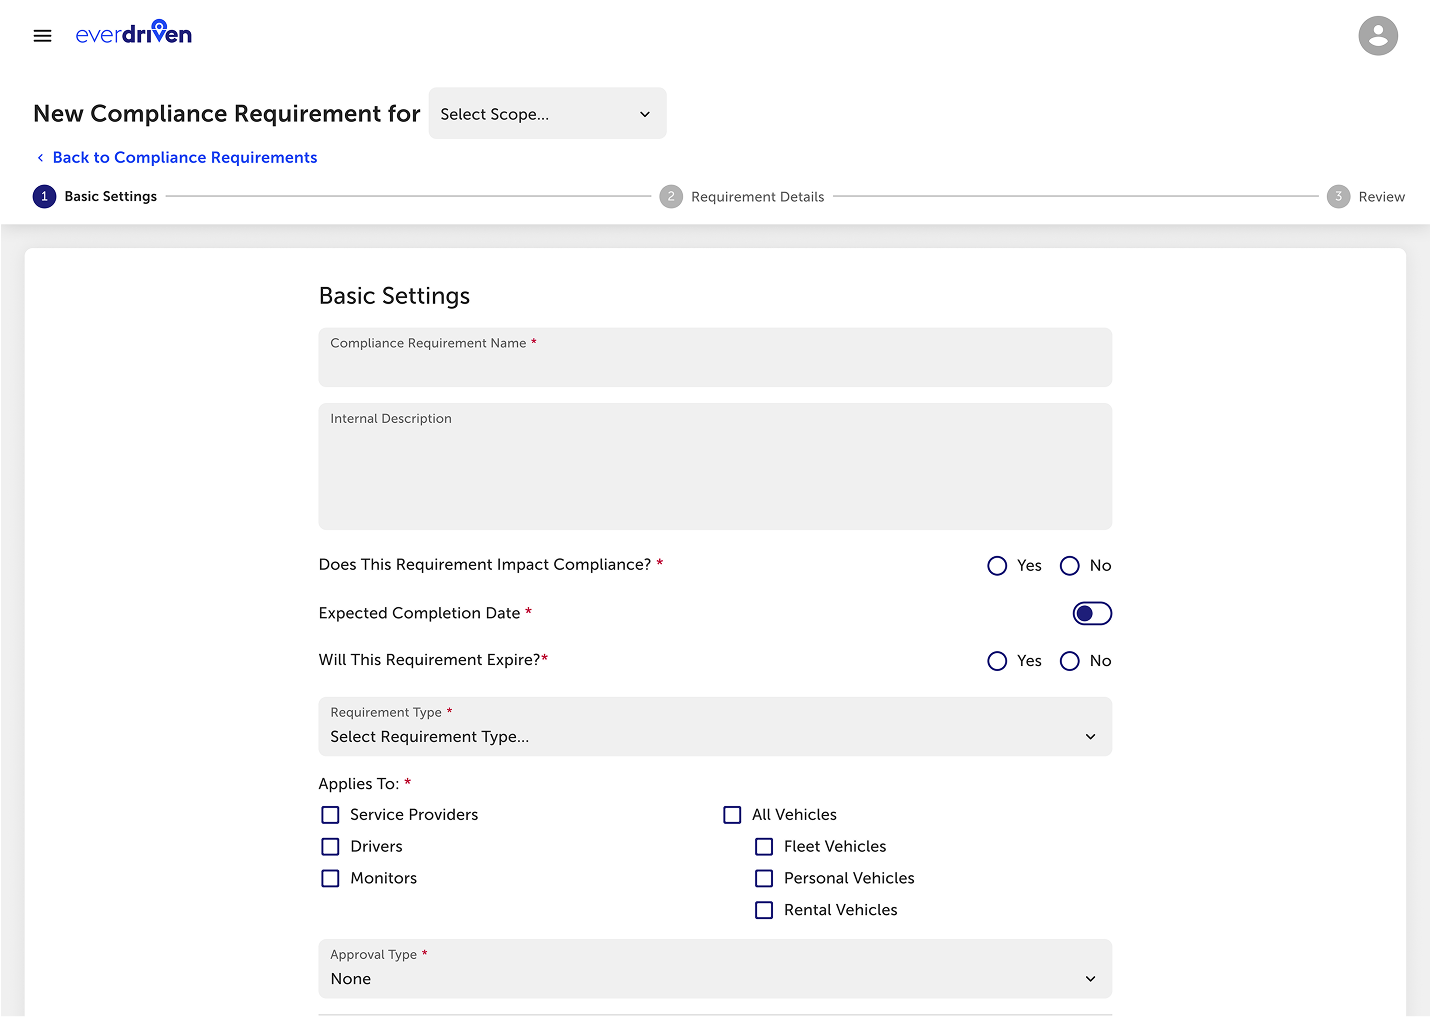Toggle the Expected Completion Date switch
Image resolution: width=1431 pixels, height=1017 pixels.
[x=1091, y=614]
